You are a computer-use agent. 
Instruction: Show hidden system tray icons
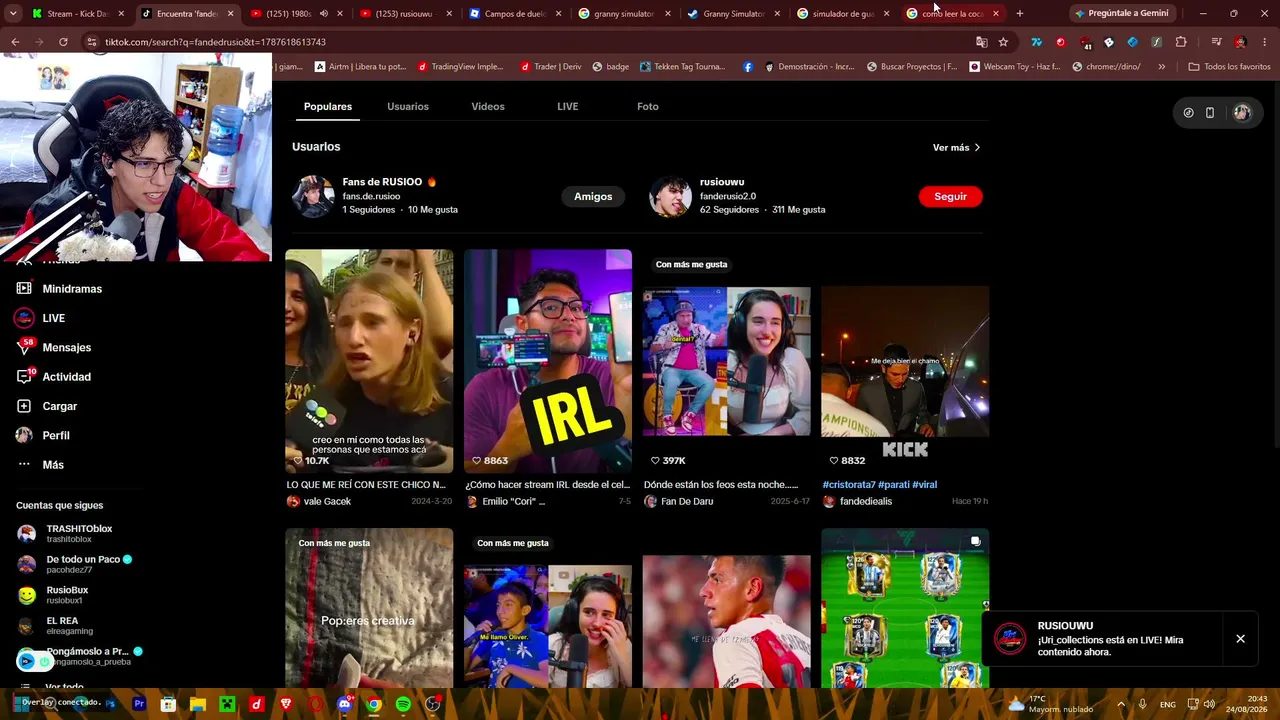click(1120, 704)
